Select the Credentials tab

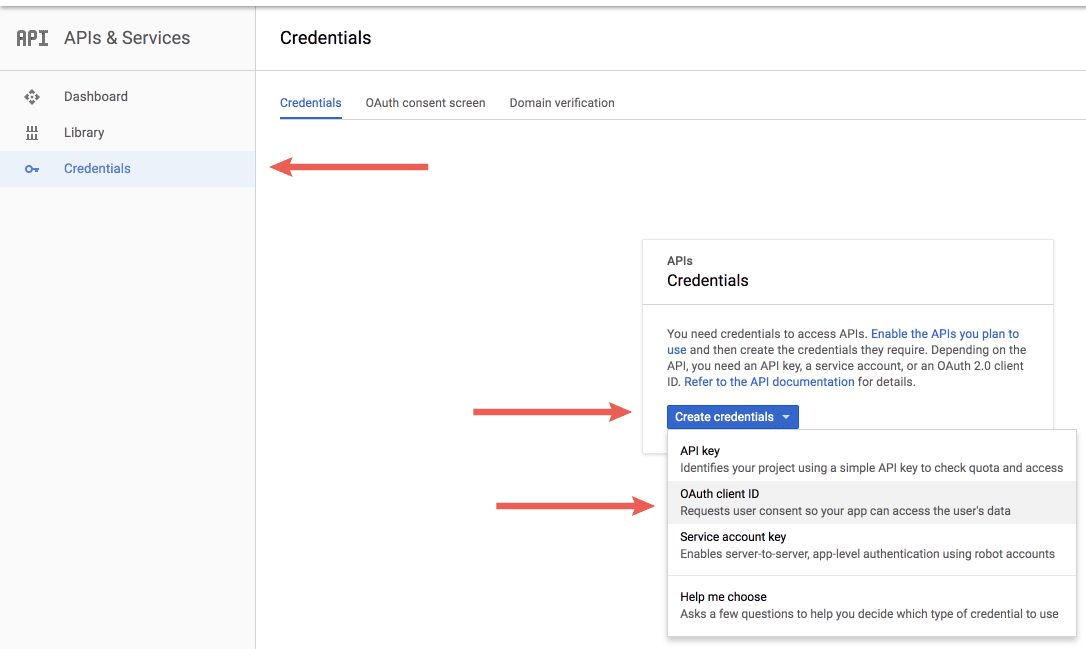point(311,102)
